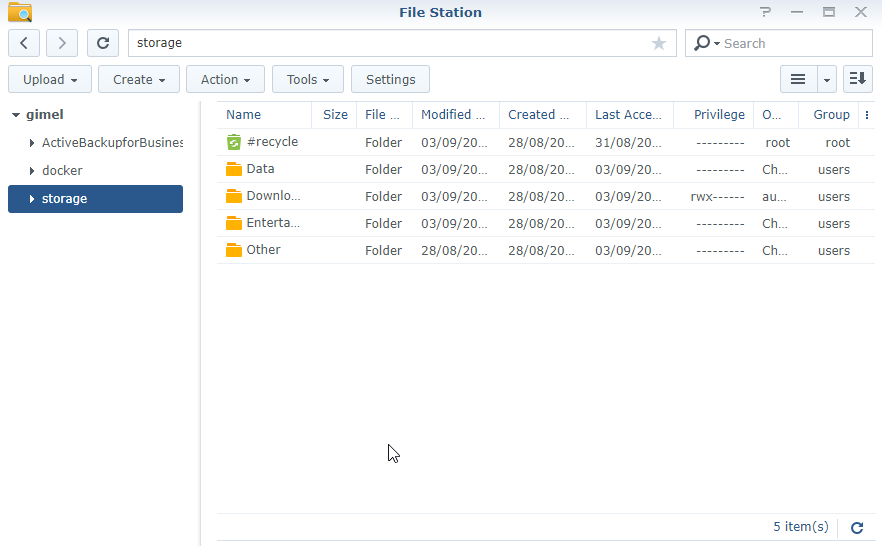Open the Action menu
882x546 pixels.
pos(225,80)
